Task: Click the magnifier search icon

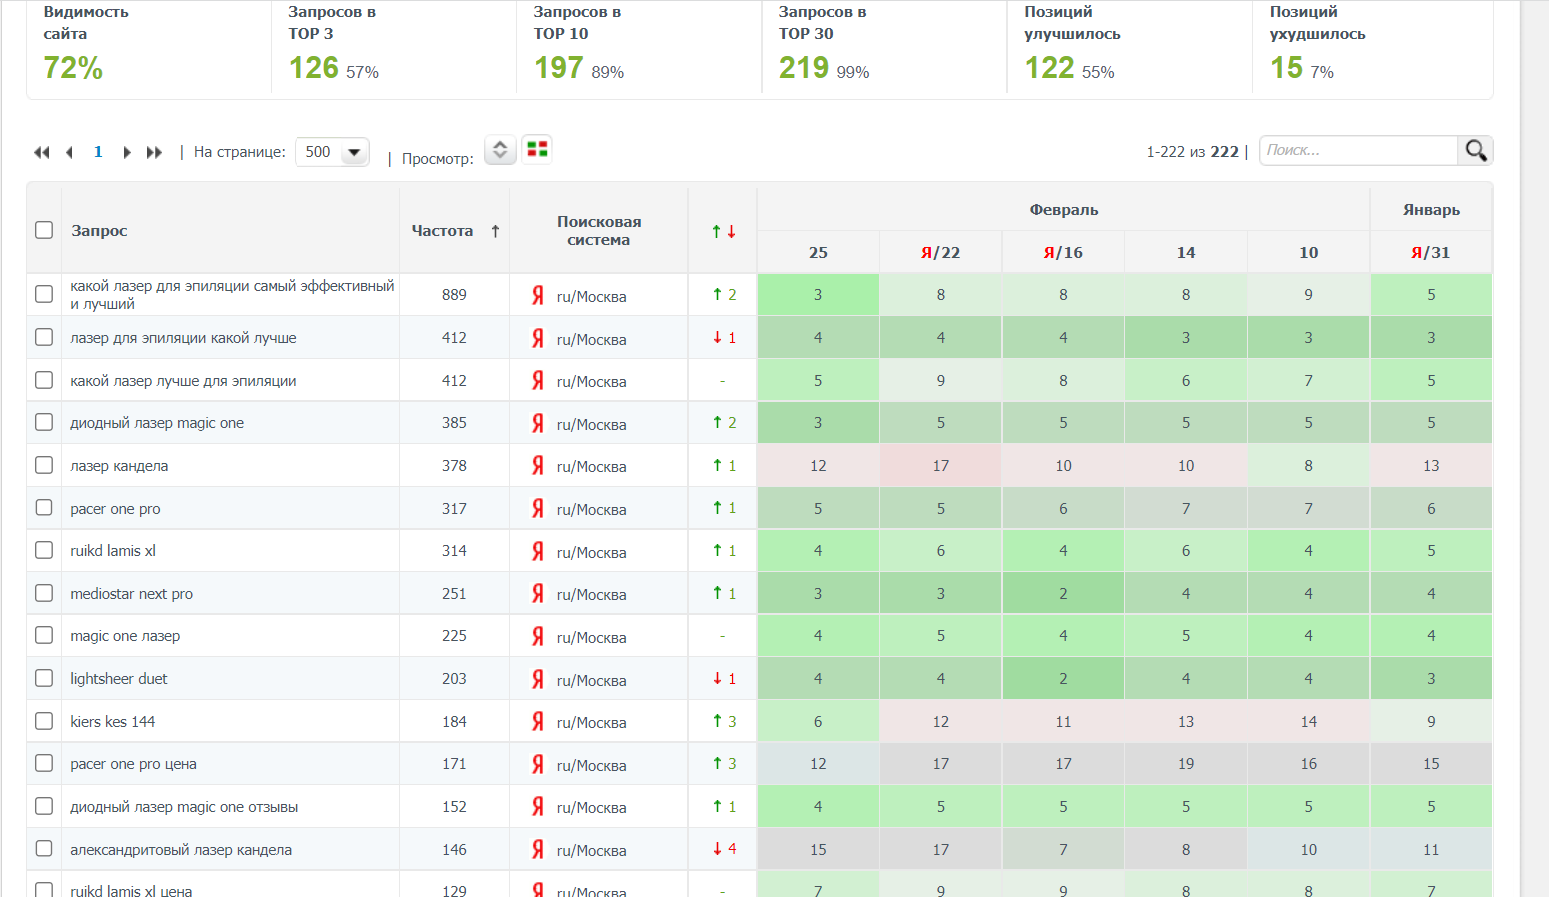Action: point(1476,150)
